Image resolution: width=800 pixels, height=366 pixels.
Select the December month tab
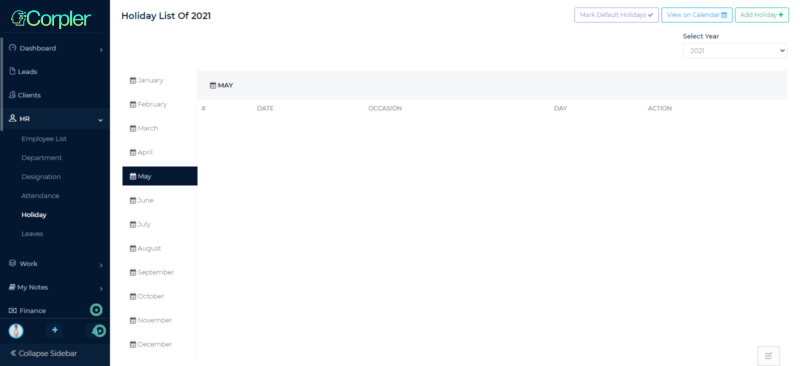click(160, 344)
